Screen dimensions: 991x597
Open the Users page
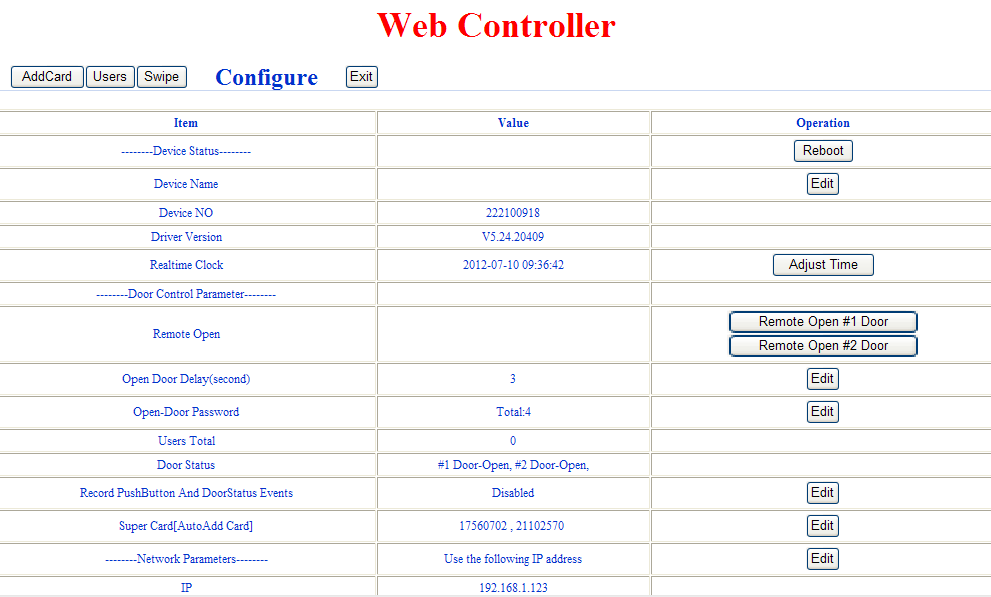click(x=110, y=76)
